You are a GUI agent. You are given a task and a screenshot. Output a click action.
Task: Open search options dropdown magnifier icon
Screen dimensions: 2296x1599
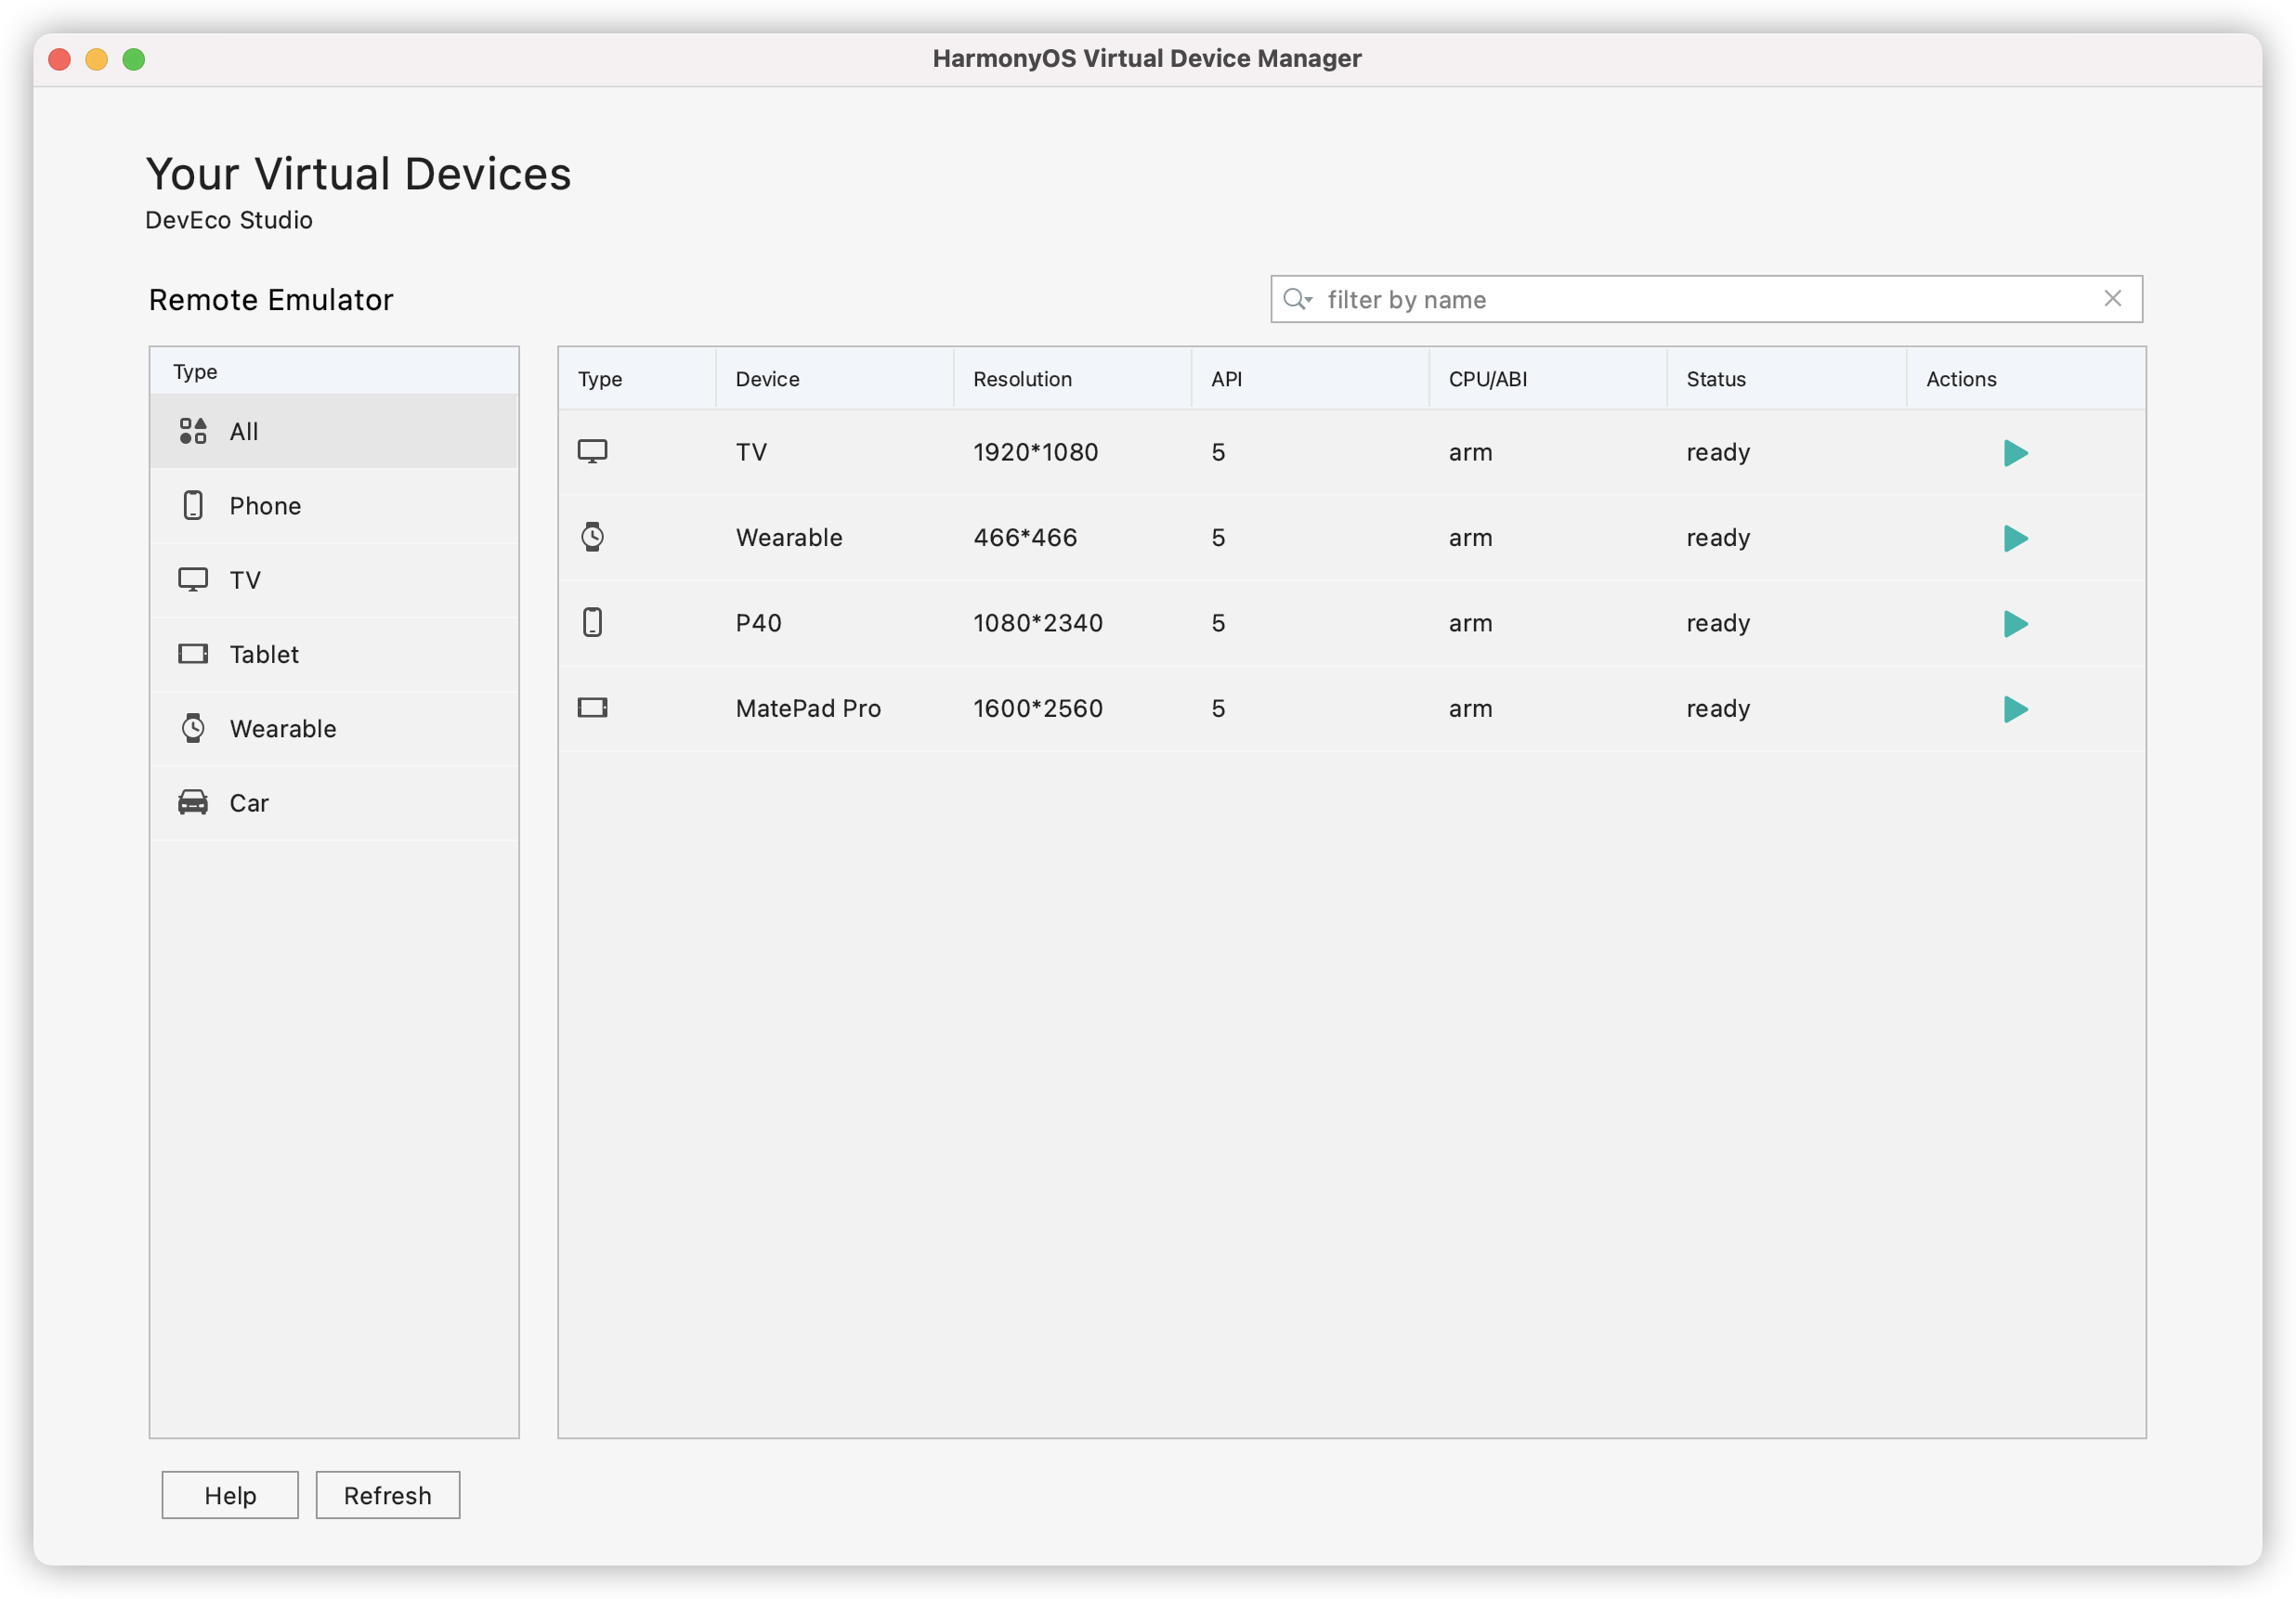[1297, 299]
